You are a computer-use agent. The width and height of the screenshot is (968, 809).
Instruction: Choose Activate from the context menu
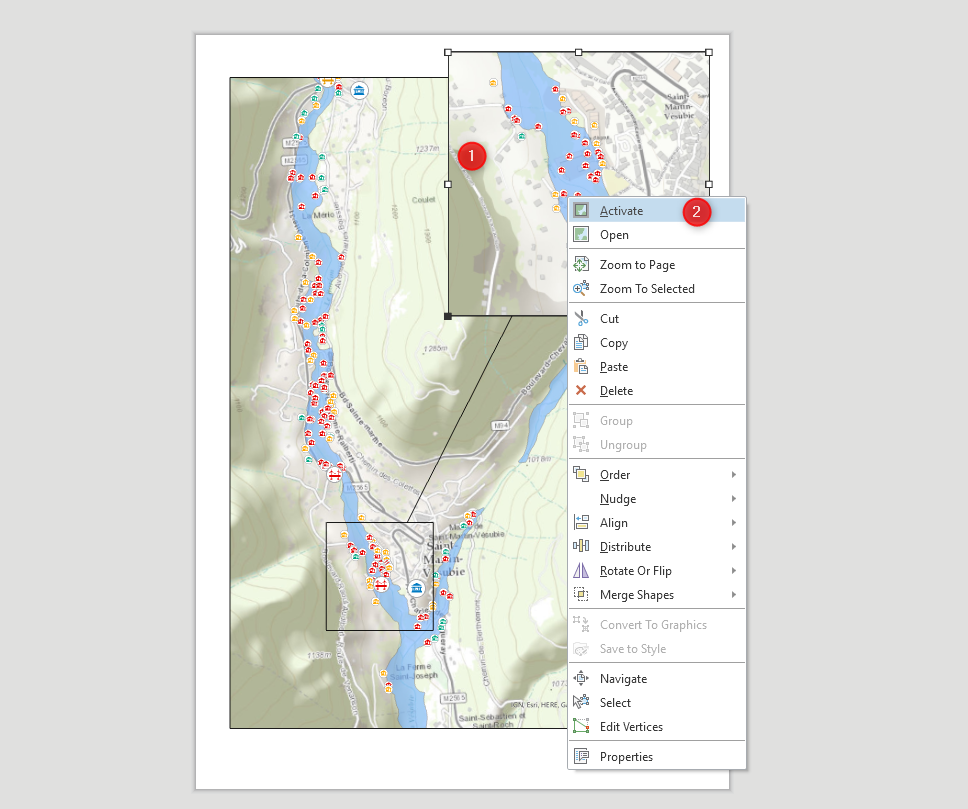(x=657, y=211)
